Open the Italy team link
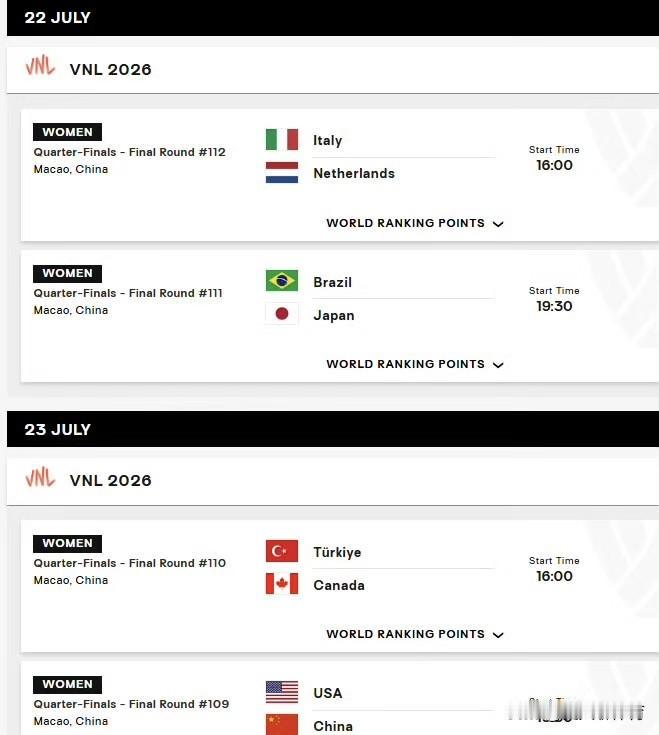Image resolution: width=659 pixels, height=735 pixels. pos(328,140)
